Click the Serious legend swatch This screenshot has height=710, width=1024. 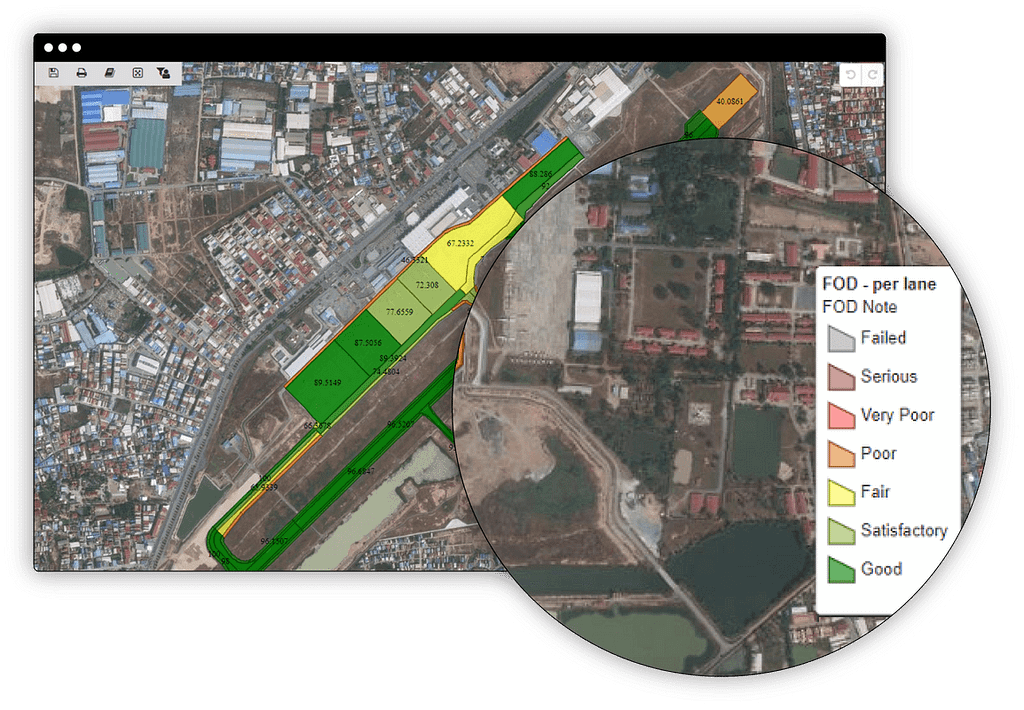(x=841, y=377)
